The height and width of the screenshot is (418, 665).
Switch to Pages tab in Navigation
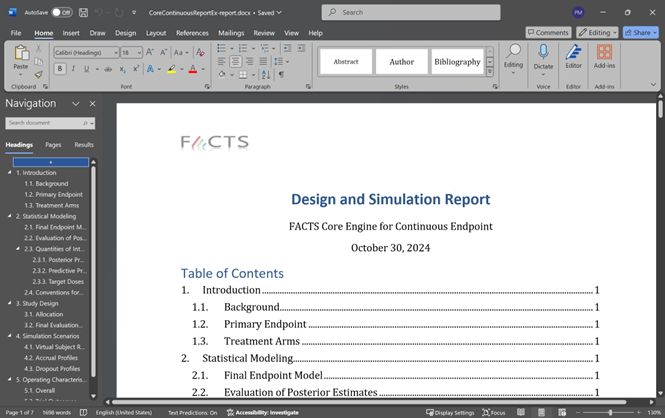[x=53, y=145]
